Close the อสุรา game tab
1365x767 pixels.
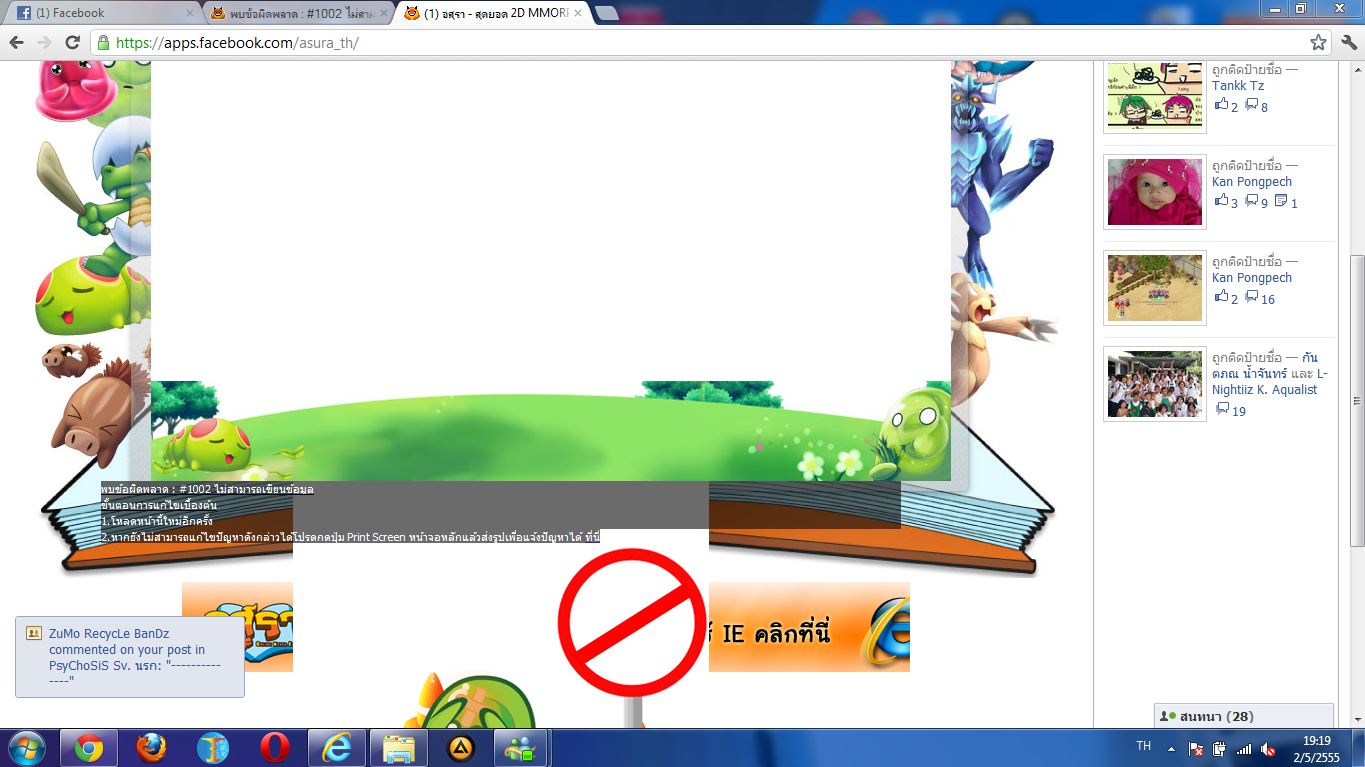coord(577,13)
